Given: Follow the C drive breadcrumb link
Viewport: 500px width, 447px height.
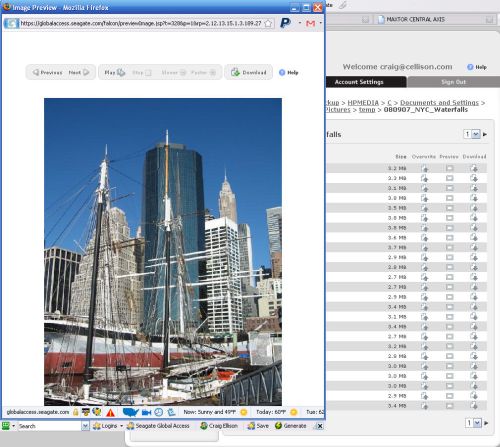Looking at the screenshot, I should tap(389, 103).
